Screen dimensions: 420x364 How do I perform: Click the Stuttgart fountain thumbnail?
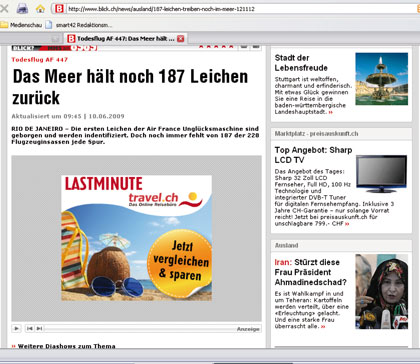381,79
